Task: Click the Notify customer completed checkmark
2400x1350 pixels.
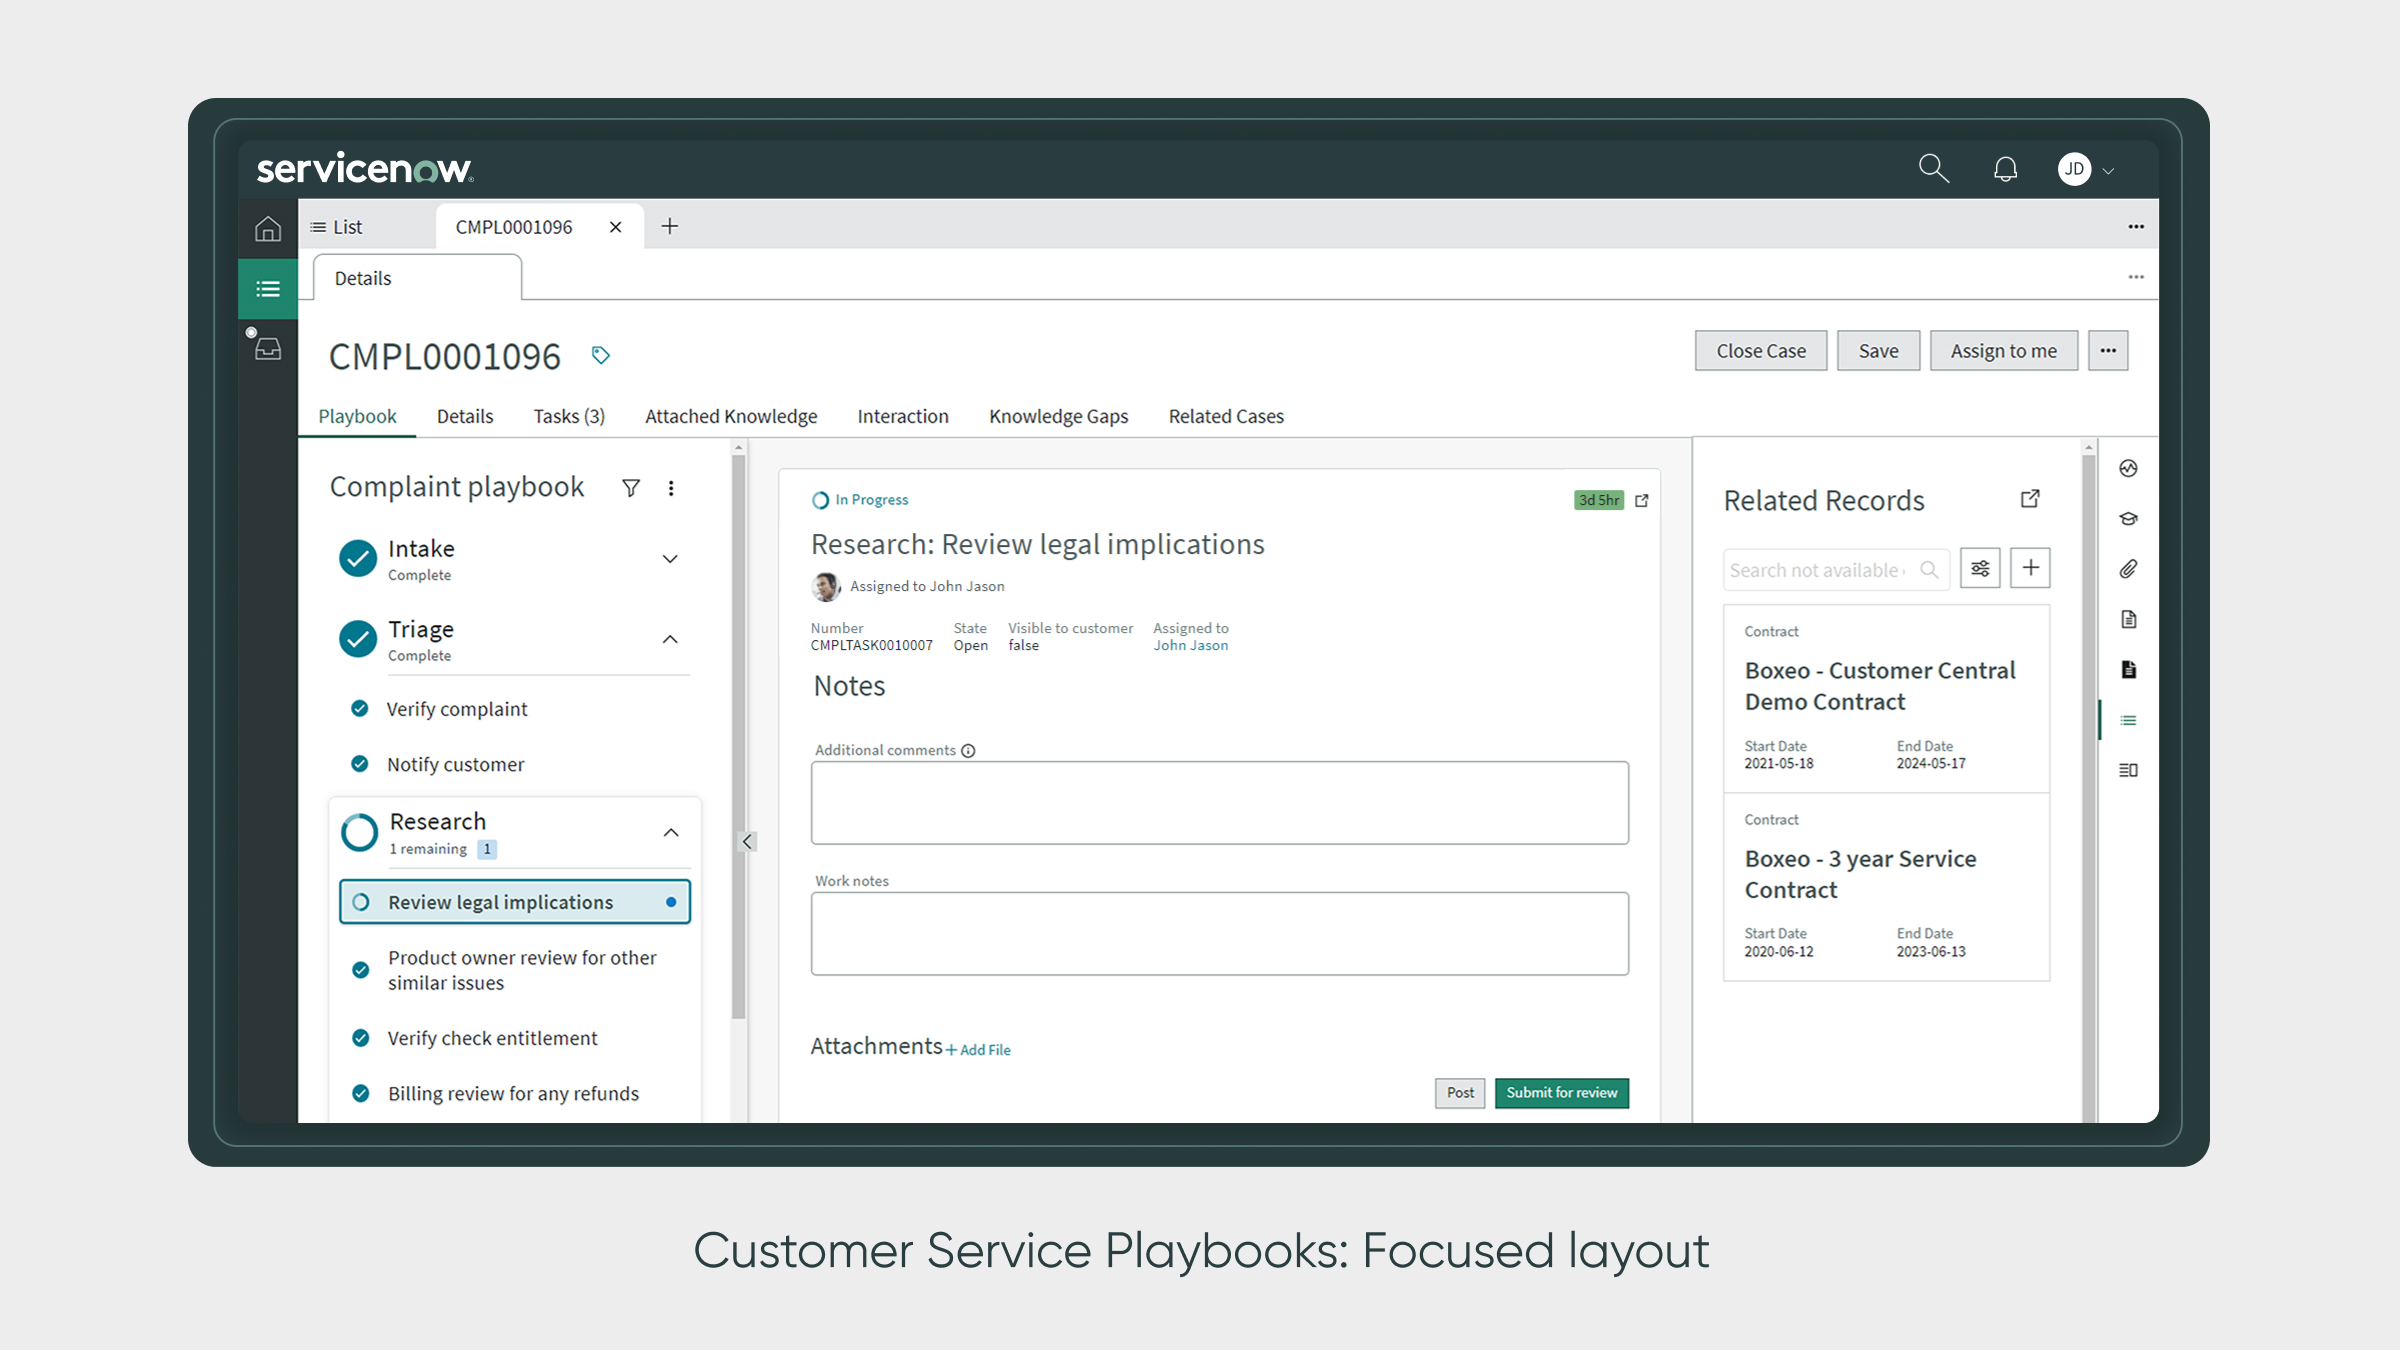Action: (x=360, y=764)
